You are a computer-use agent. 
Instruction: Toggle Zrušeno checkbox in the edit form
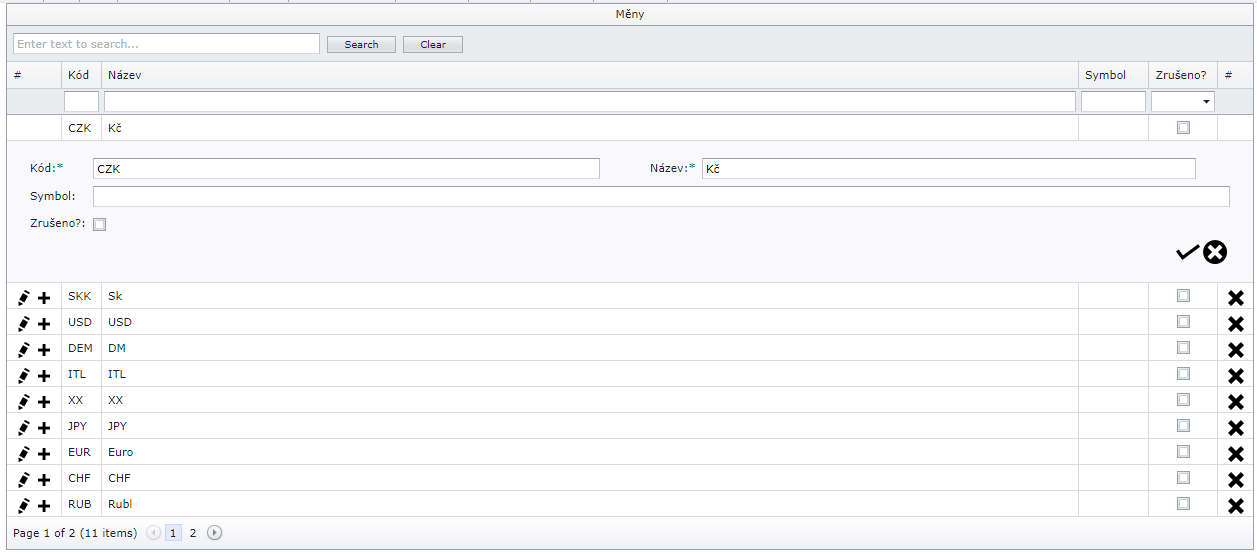pyautogui.click(x=99, y=225)
